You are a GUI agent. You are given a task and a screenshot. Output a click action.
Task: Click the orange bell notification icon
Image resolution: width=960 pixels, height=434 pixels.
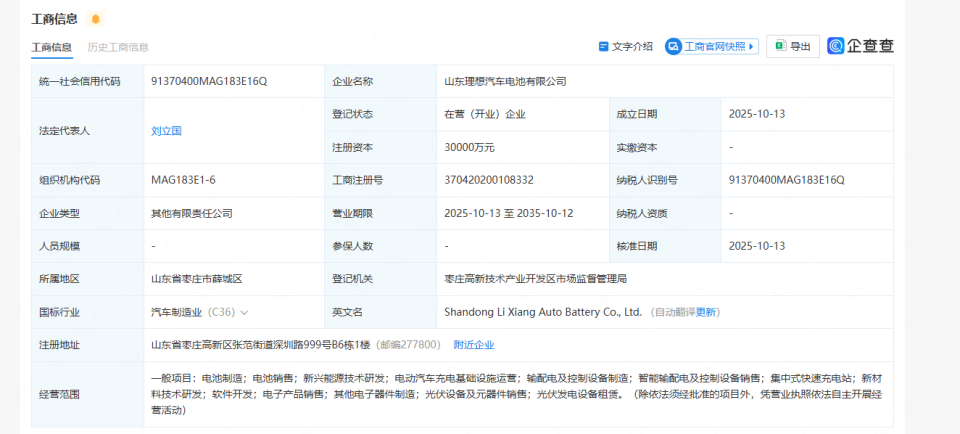[x=96, y=19]
